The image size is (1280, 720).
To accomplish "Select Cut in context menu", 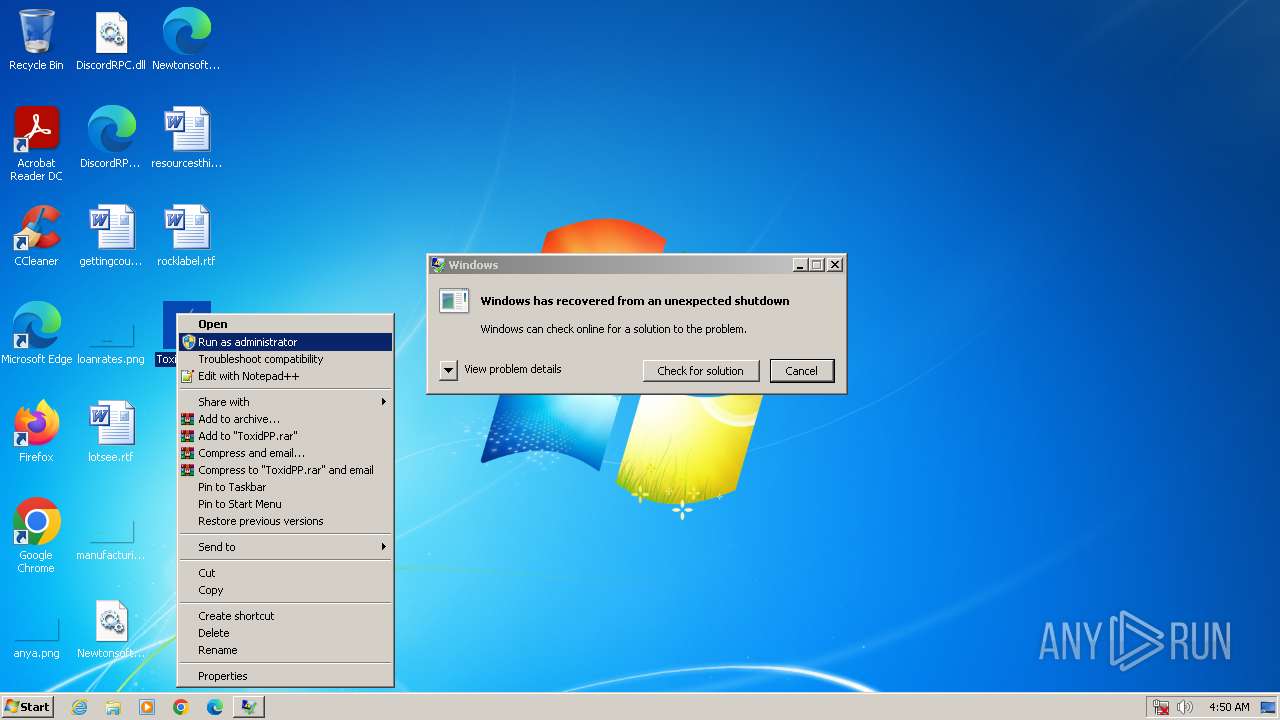I will pos(285,573).
